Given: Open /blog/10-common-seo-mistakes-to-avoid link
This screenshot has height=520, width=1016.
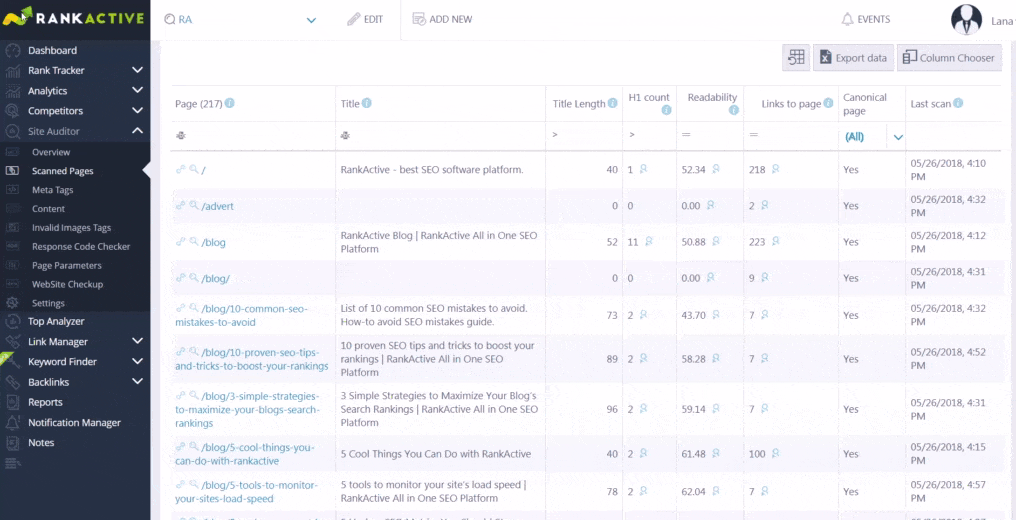Looking at the screenshot, I should [x=241, y=315].
